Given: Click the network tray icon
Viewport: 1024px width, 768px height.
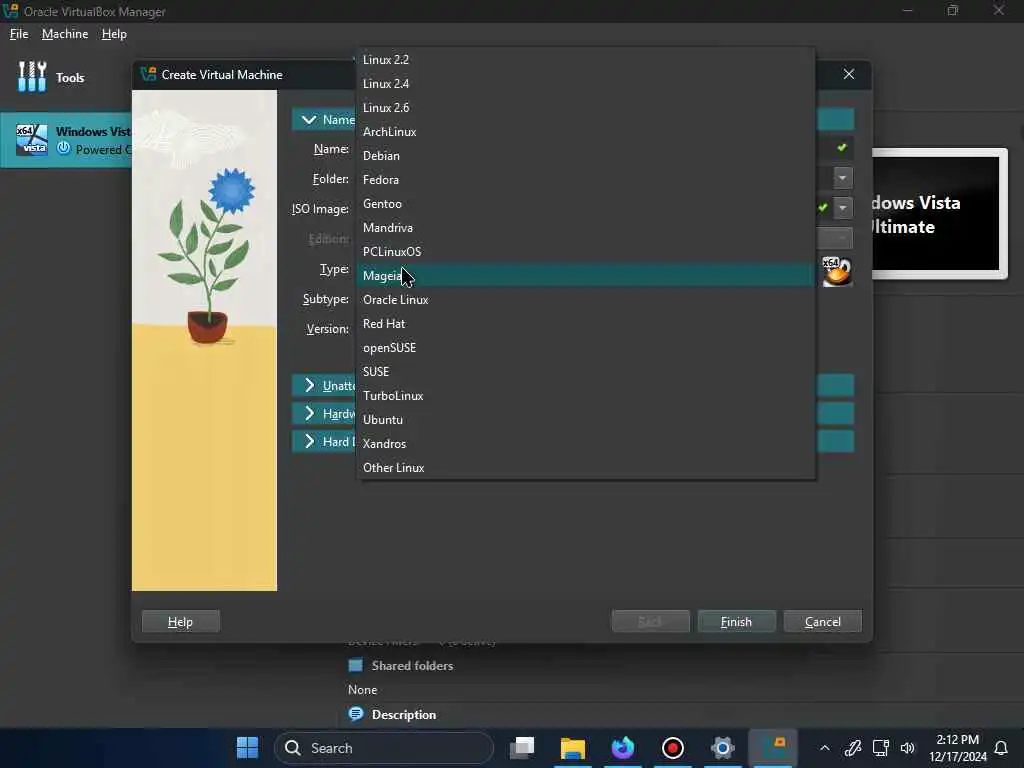Looking at the screenshot, I should click(x=880, y=748).
